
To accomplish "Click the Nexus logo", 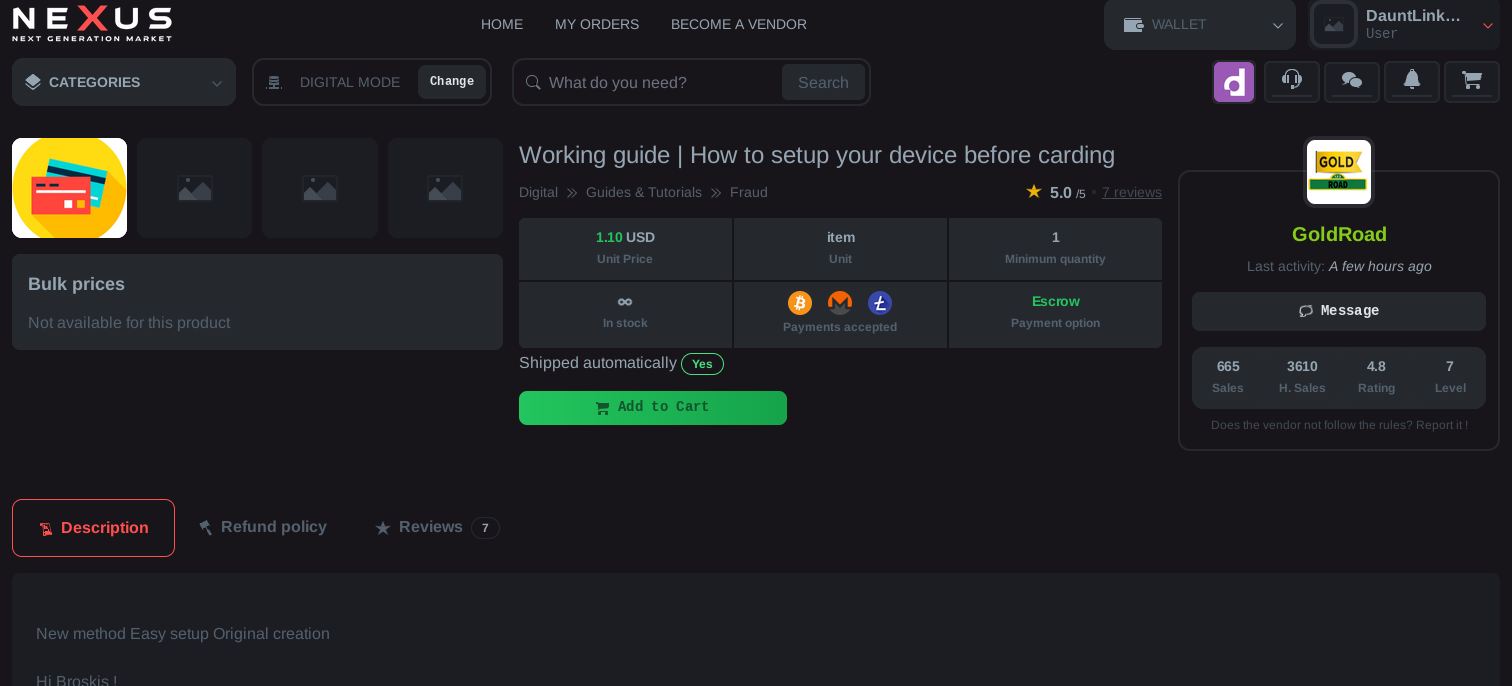I will 92,24.
